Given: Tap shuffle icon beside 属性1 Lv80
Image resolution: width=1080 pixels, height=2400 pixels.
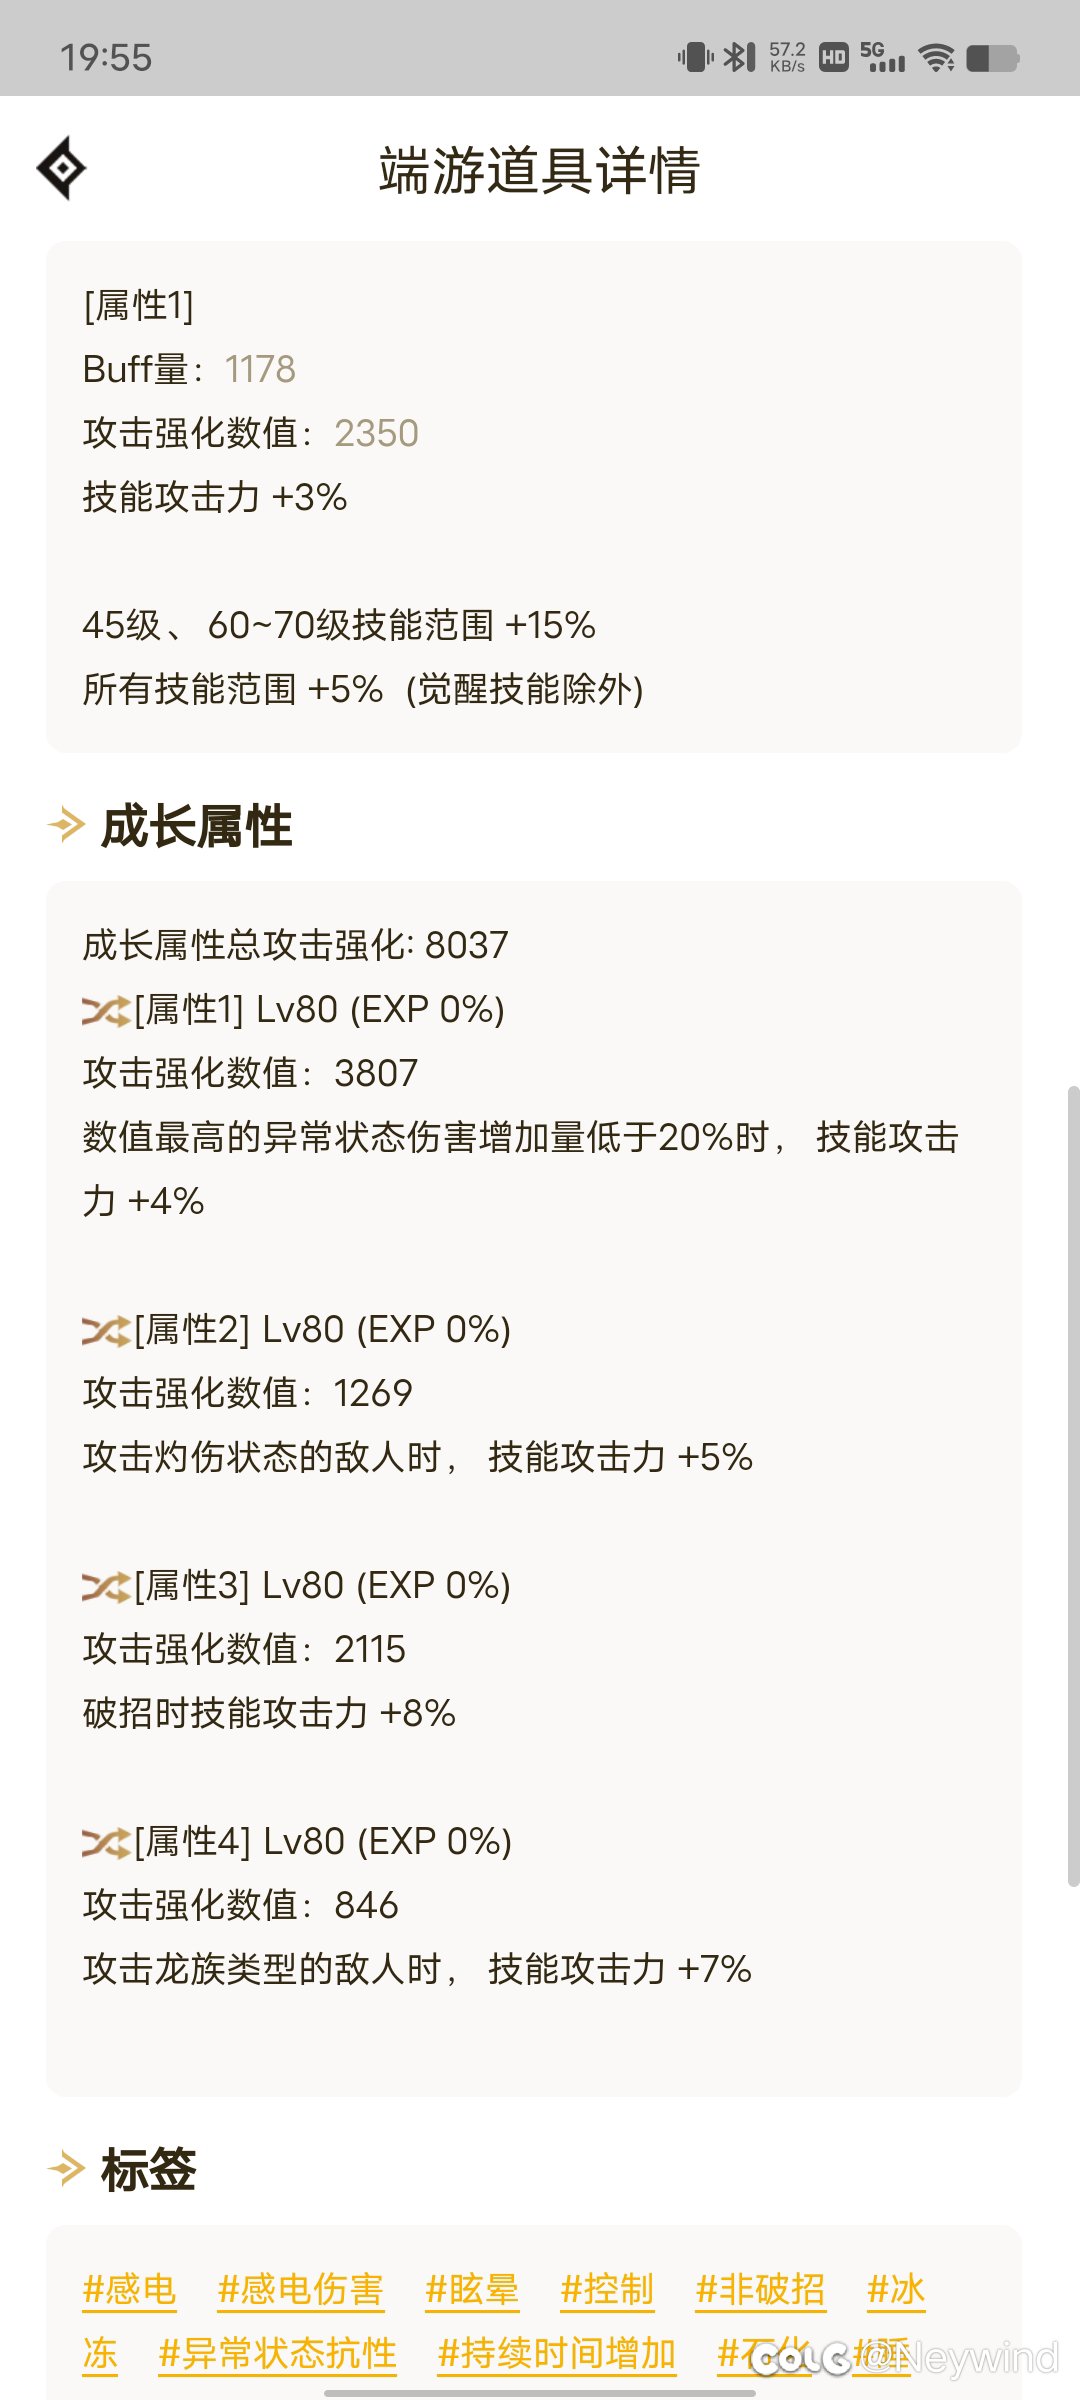Looking at the screenshot, I should tap(106, 1011).
